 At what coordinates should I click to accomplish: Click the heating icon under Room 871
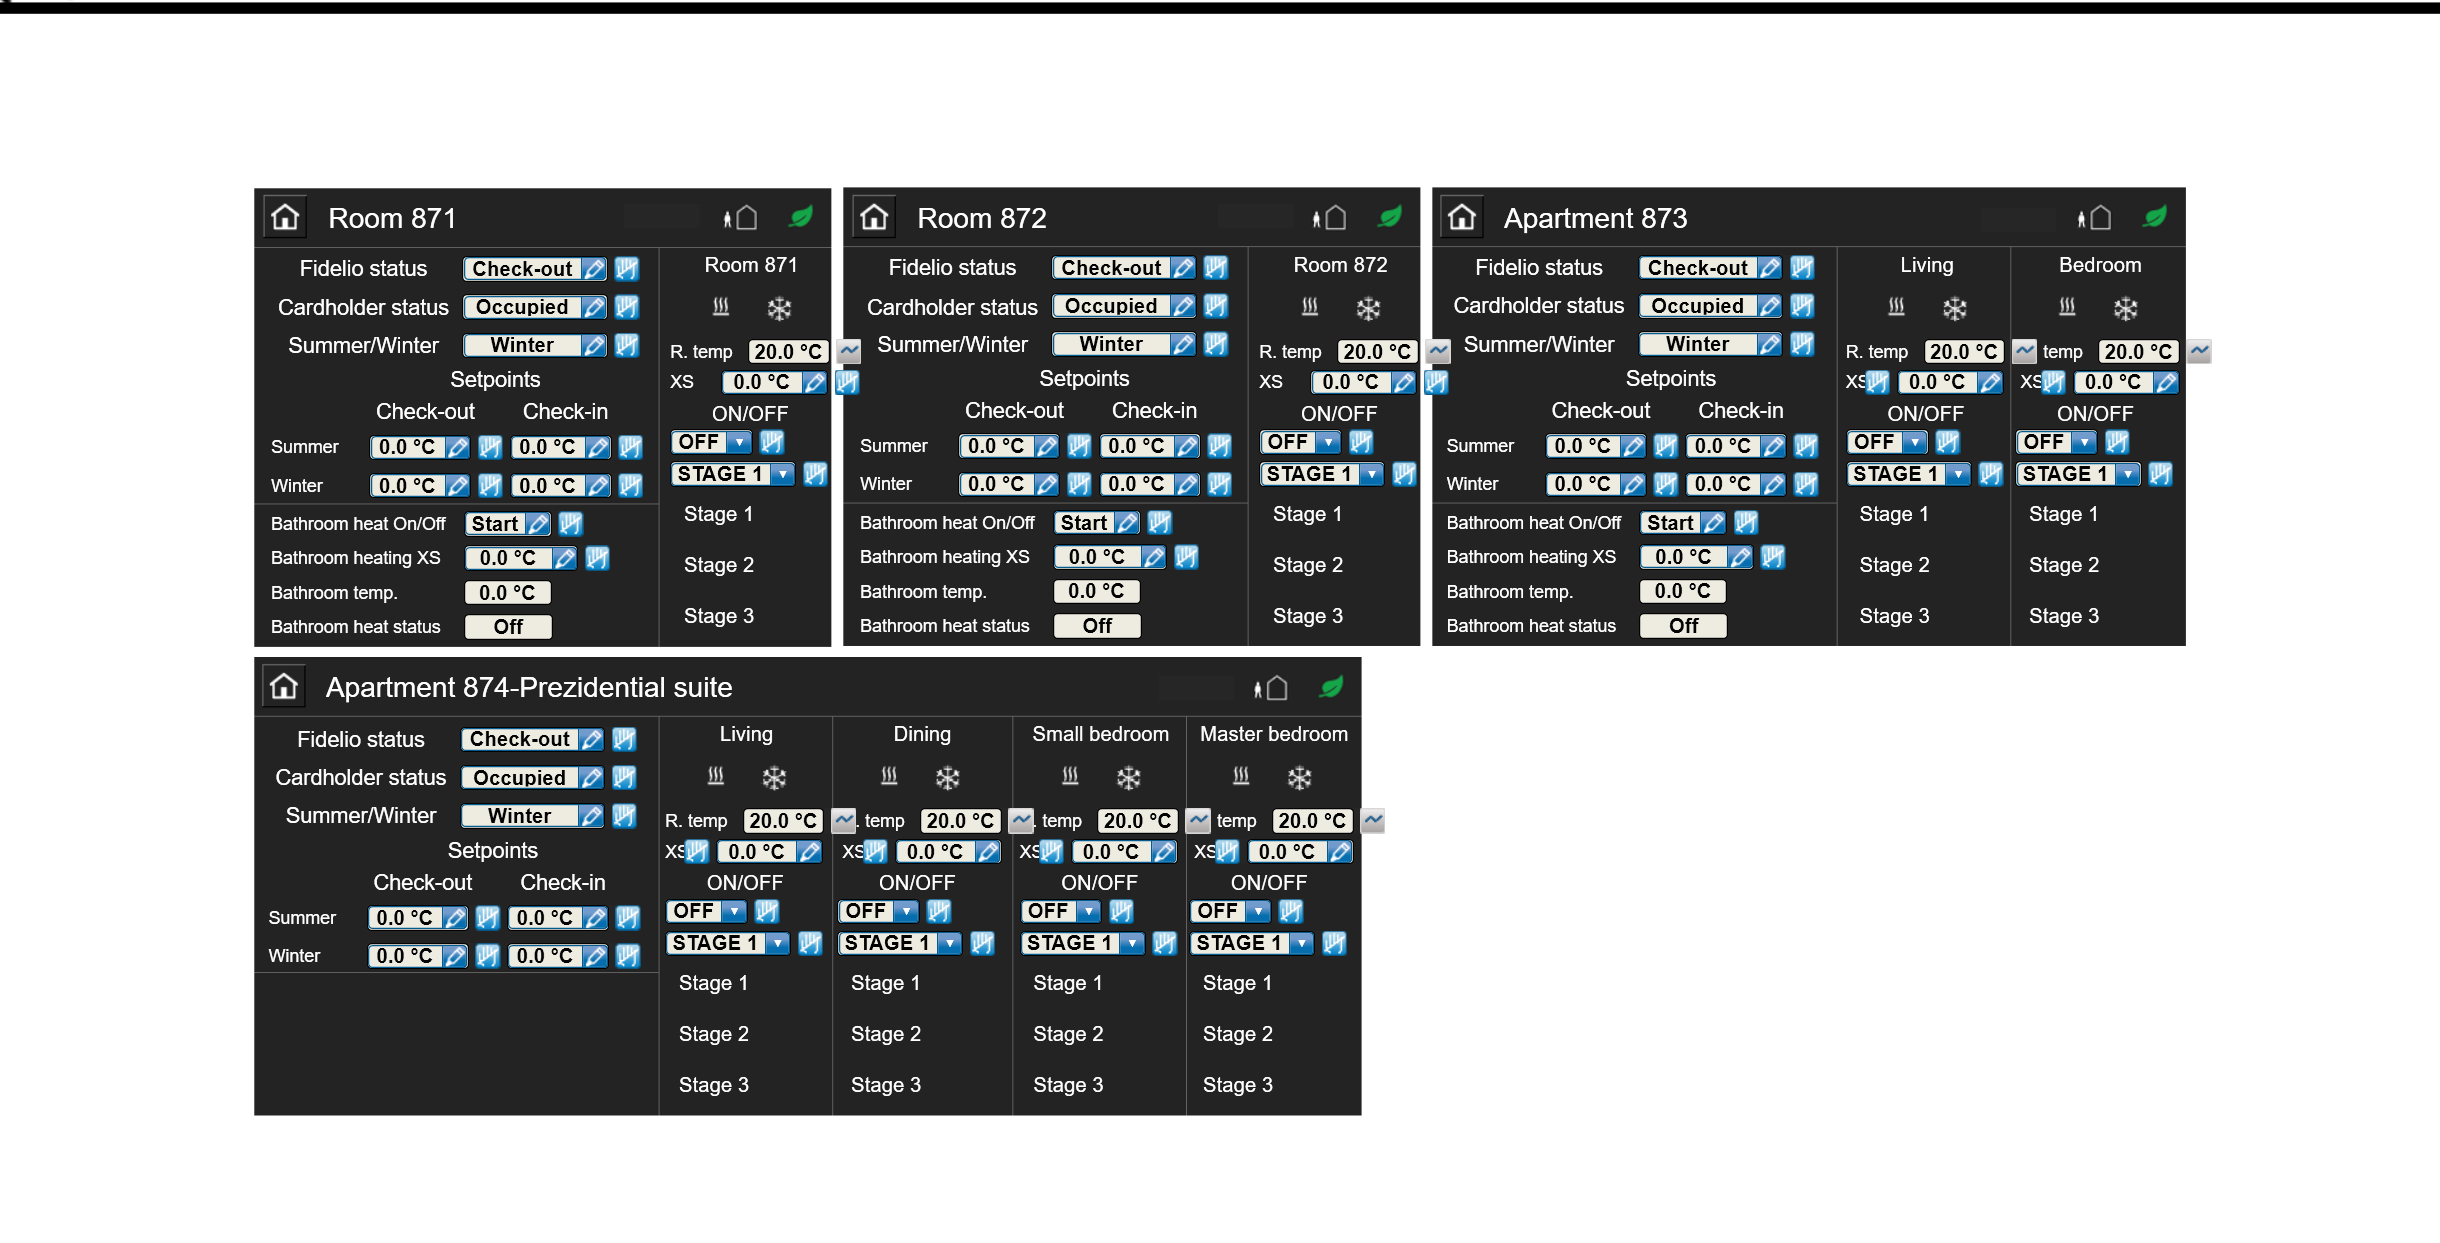point(721,307)
